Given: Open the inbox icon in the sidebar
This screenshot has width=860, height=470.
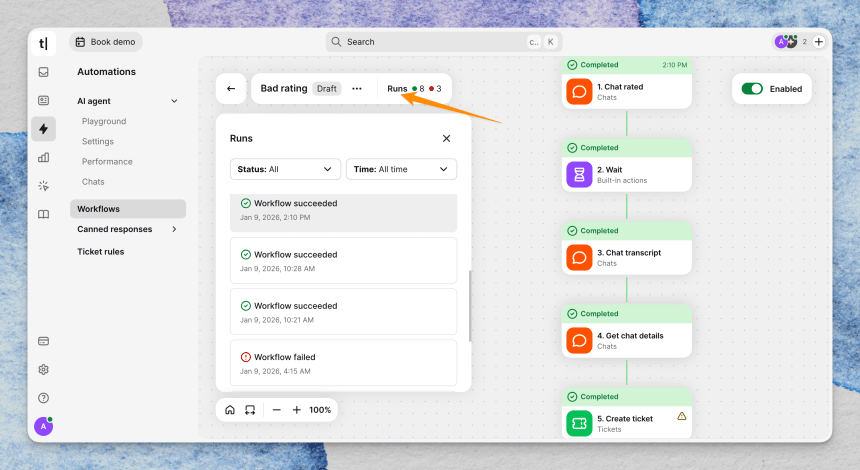Looking at the screenshot, I should (43, 72).
